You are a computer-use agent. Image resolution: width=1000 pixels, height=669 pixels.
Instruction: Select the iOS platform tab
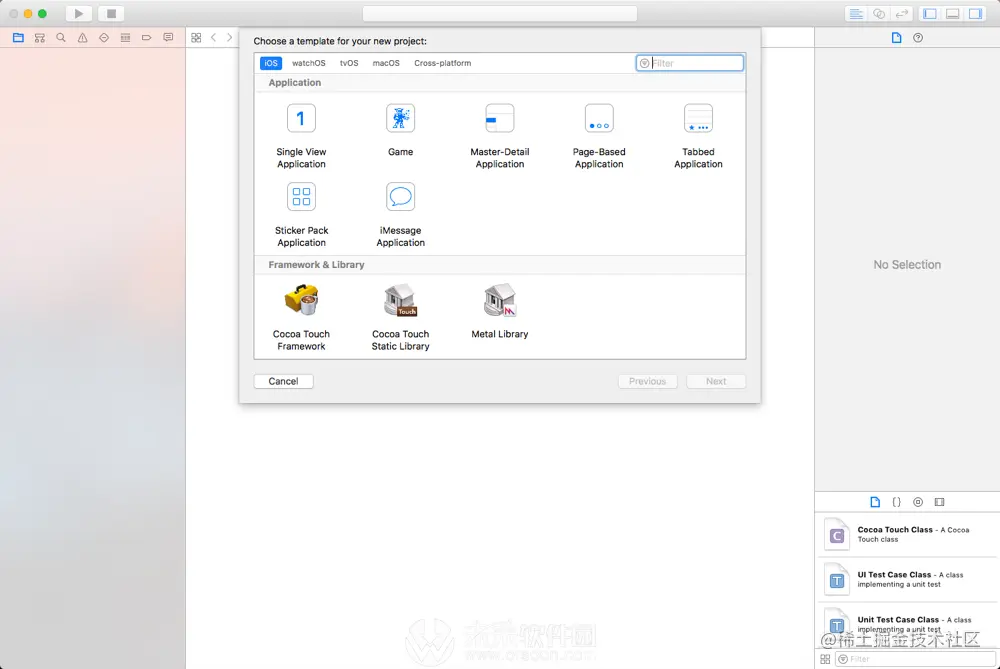point(271,63)
